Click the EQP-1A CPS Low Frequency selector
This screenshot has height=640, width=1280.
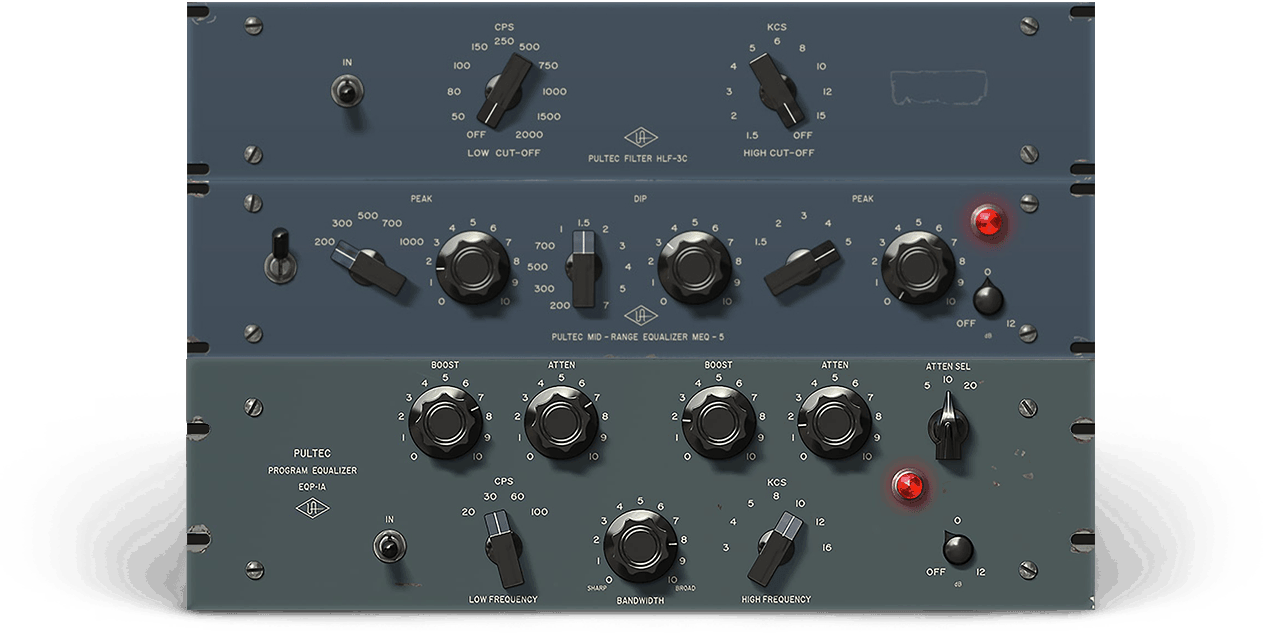point(505,549)
